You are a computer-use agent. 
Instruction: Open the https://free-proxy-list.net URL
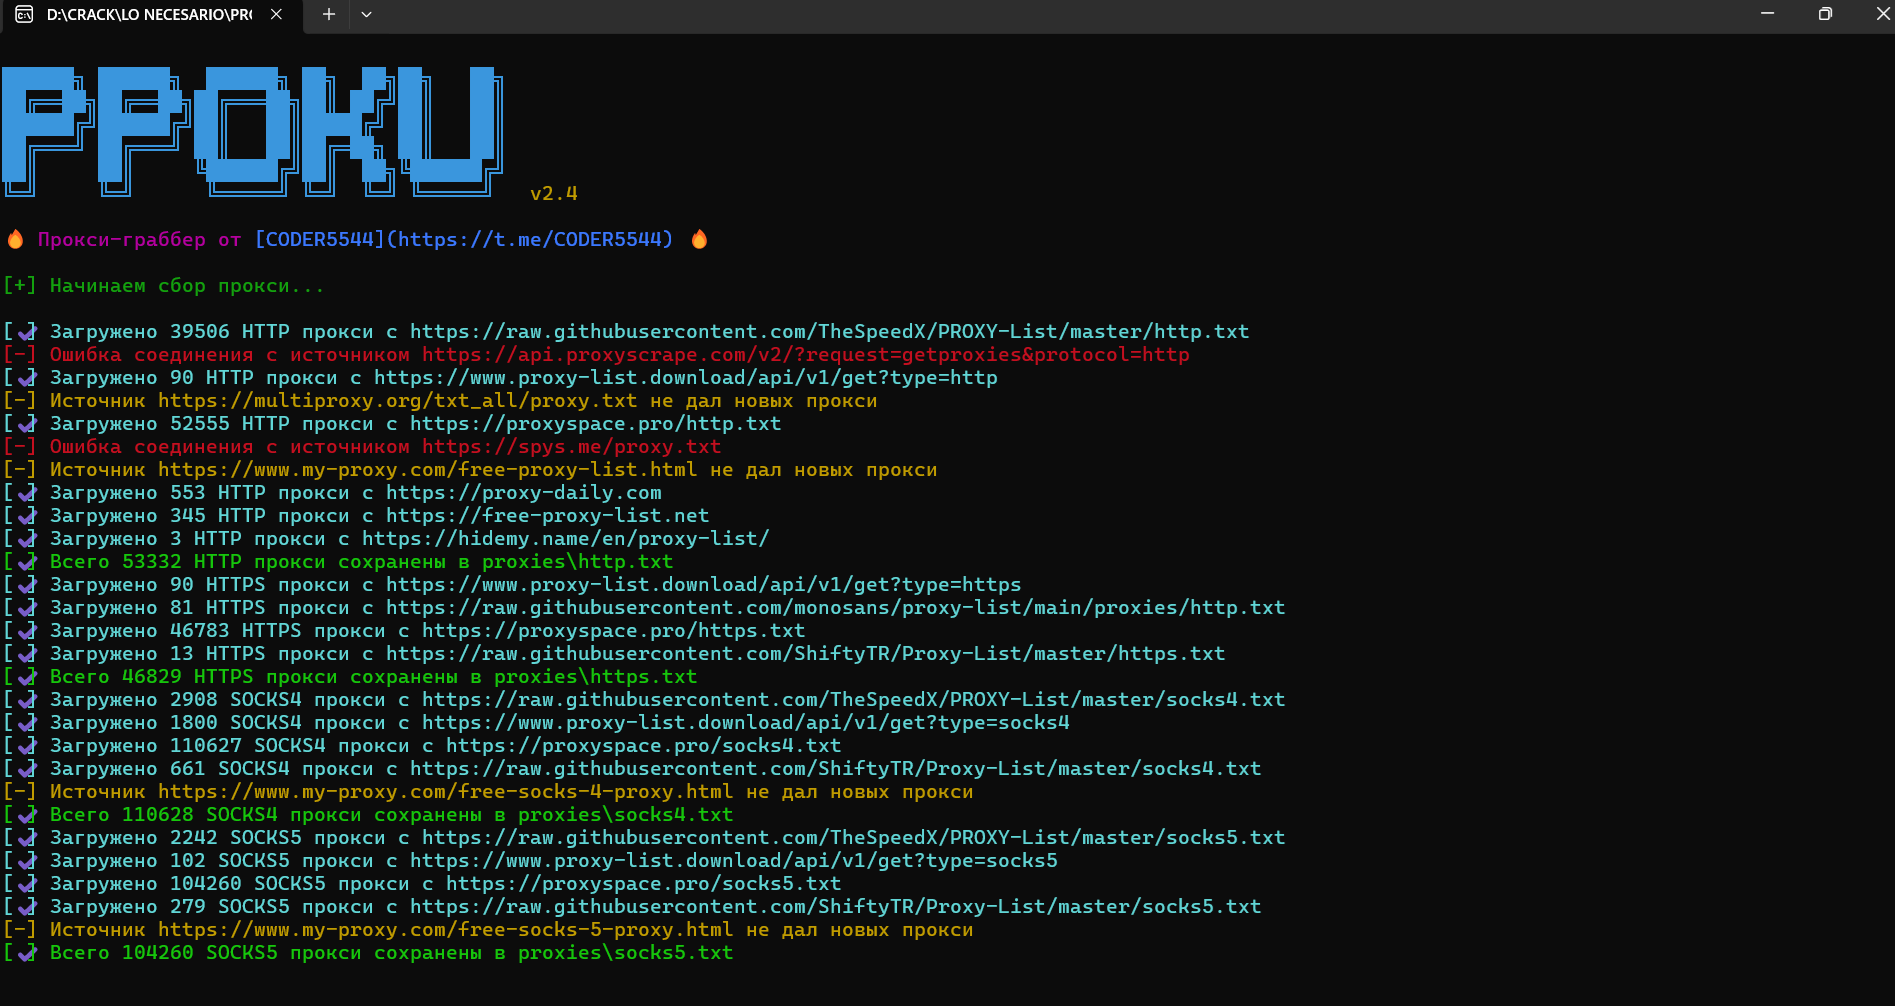547,515
